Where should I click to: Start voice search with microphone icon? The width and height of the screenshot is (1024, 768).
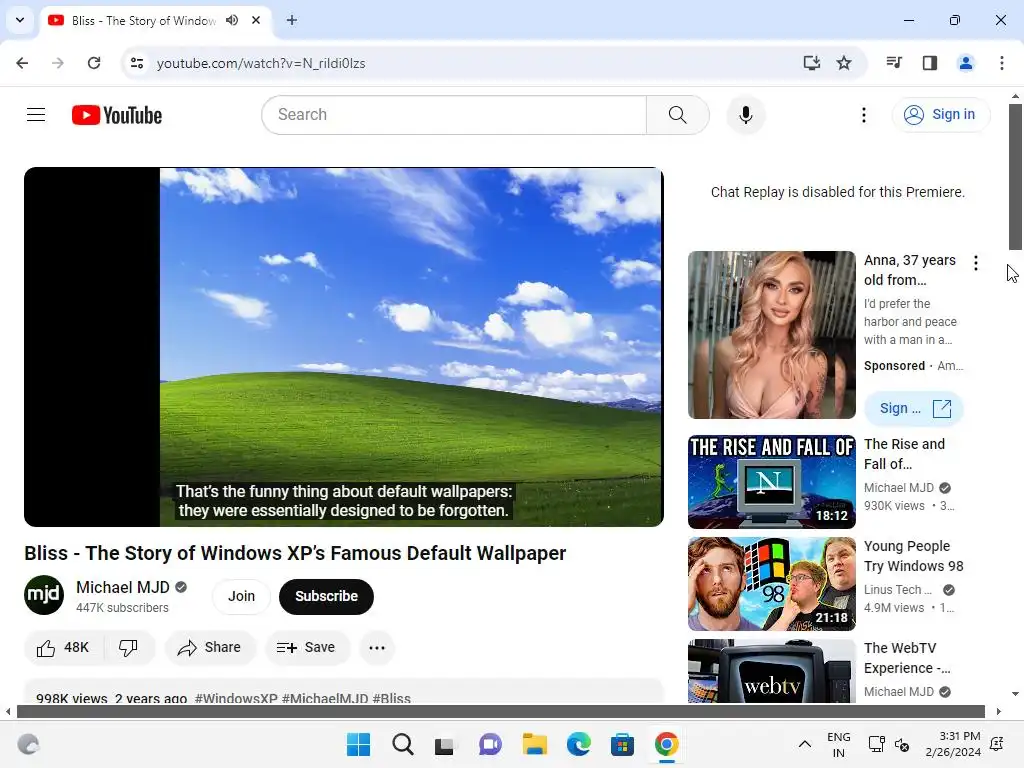(x=745, y=115)
